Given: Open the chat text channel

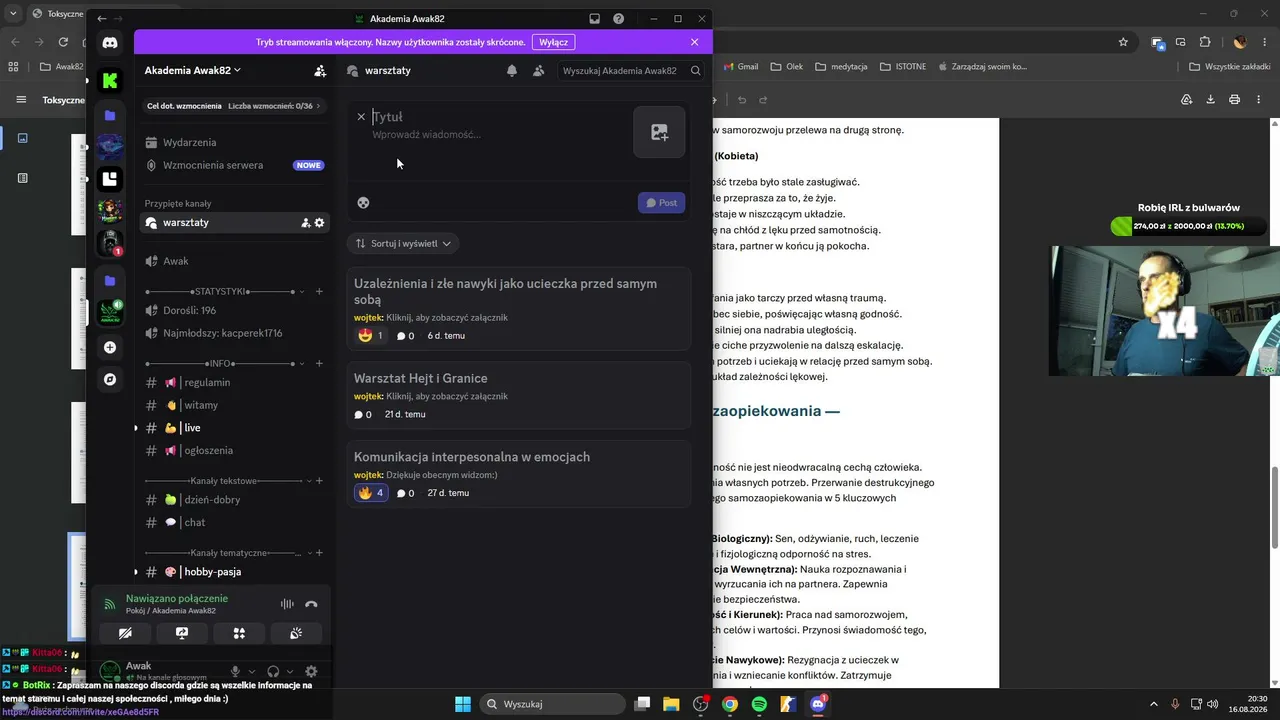Looking at the screenshot, I should (234, 522).
